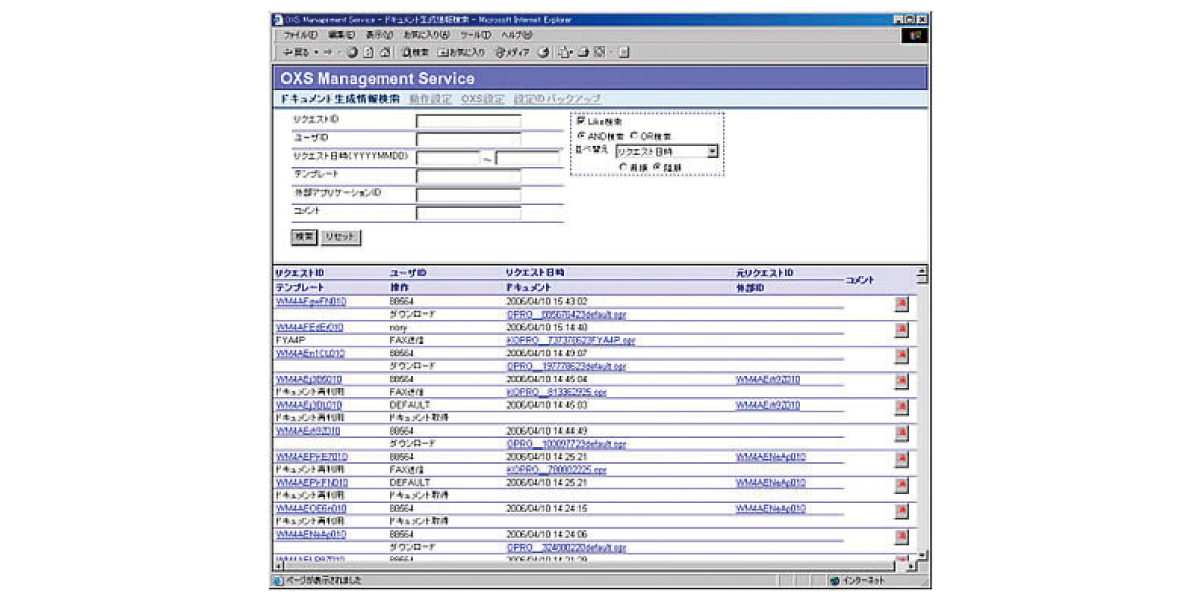This screenshot has width=1200, height=600.
Task: Click the インターネット zone status bar icon
Action: tap(833, 580)
